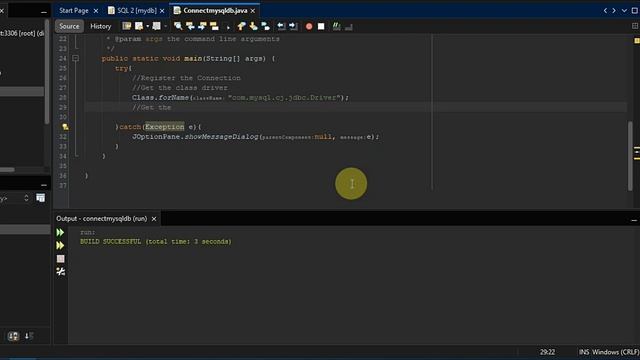640x360 pixels.
Task: Click Re-run with different parameters icon
Action: pos(60,246)
